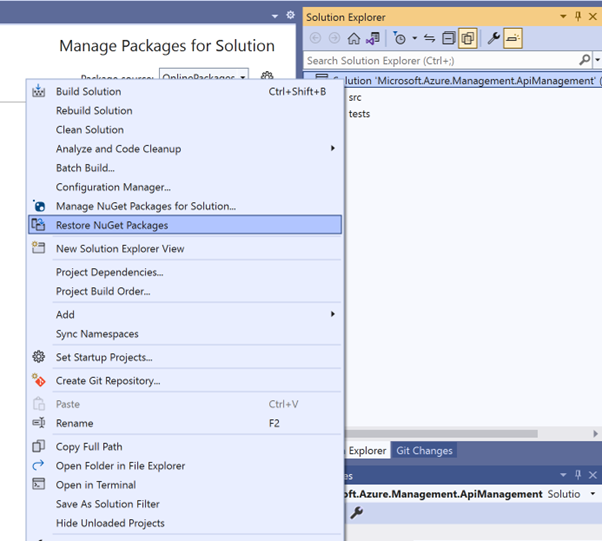Screen dimensions: 602x541
Task: Click right arrow of Solution Explorer horizontal scrollbar
Action: (x=595, y=433)
